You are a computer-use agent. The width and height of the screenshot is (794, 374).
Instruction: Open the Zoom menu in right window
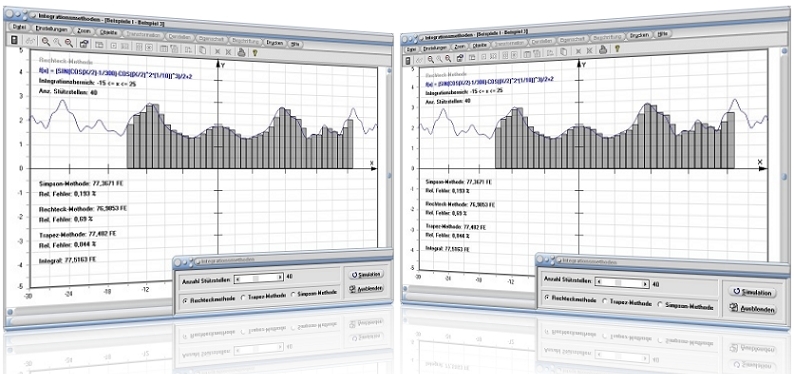[x=460, y=47]
